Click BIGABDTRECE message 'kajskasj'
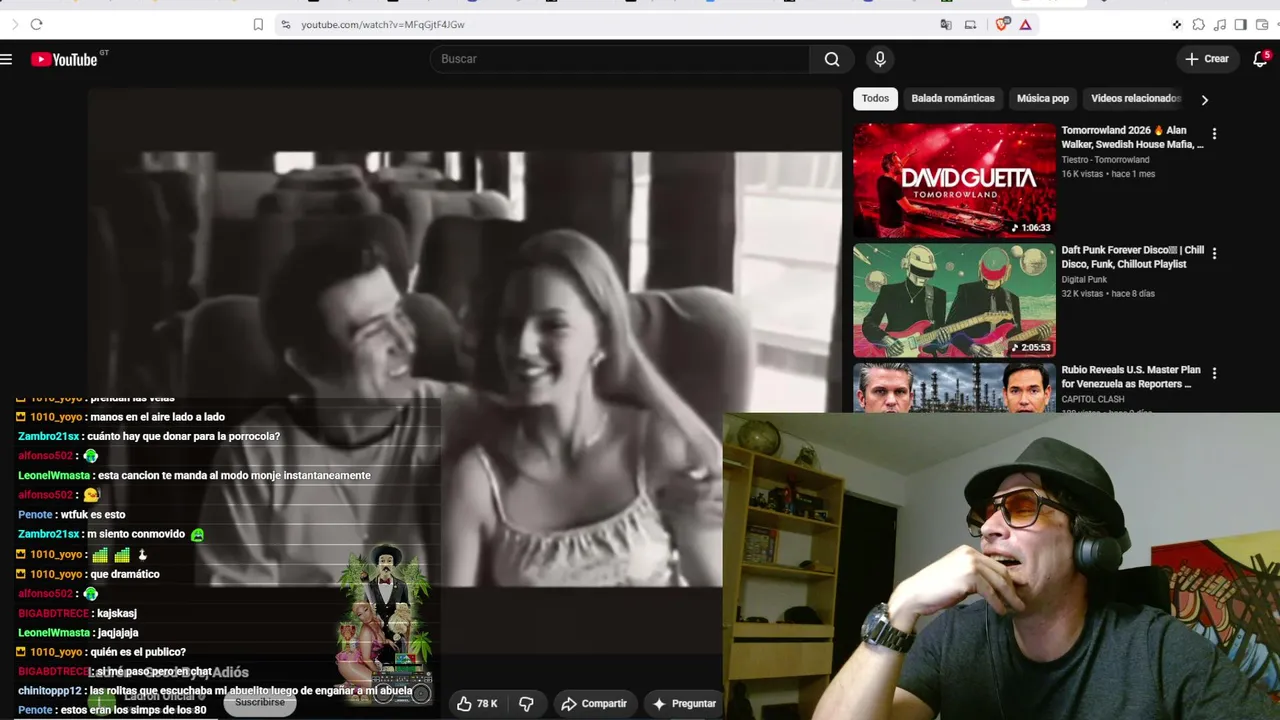The image size is (1280, 720). tap(117, 613)
